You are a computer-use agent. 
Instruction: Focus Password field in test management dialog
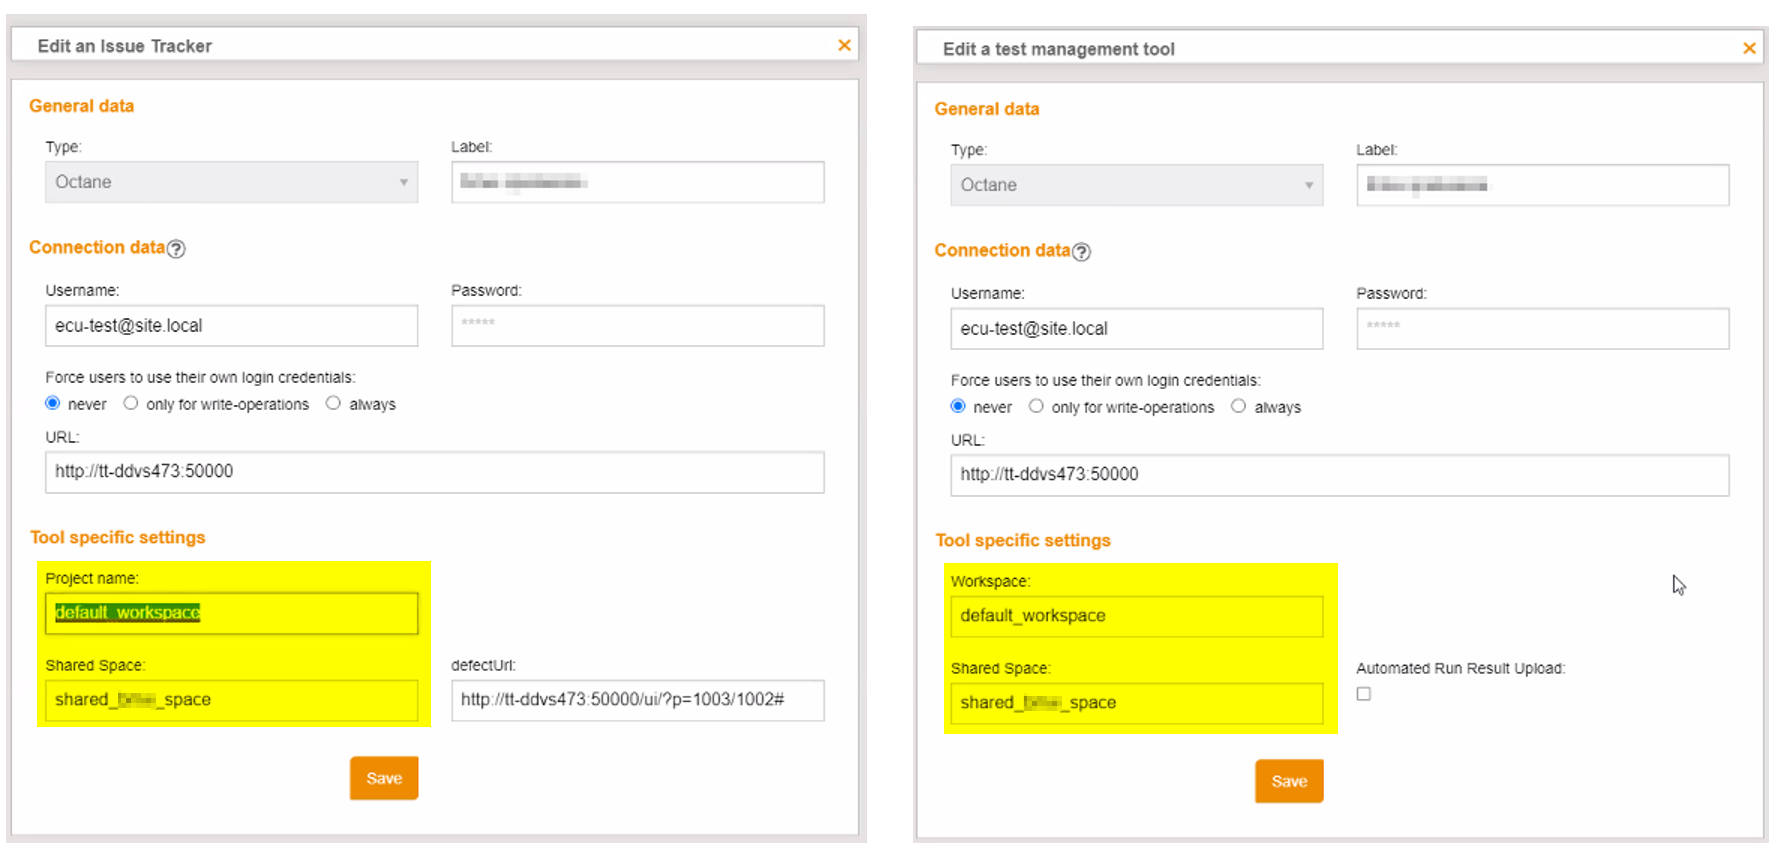[1542, 329]
